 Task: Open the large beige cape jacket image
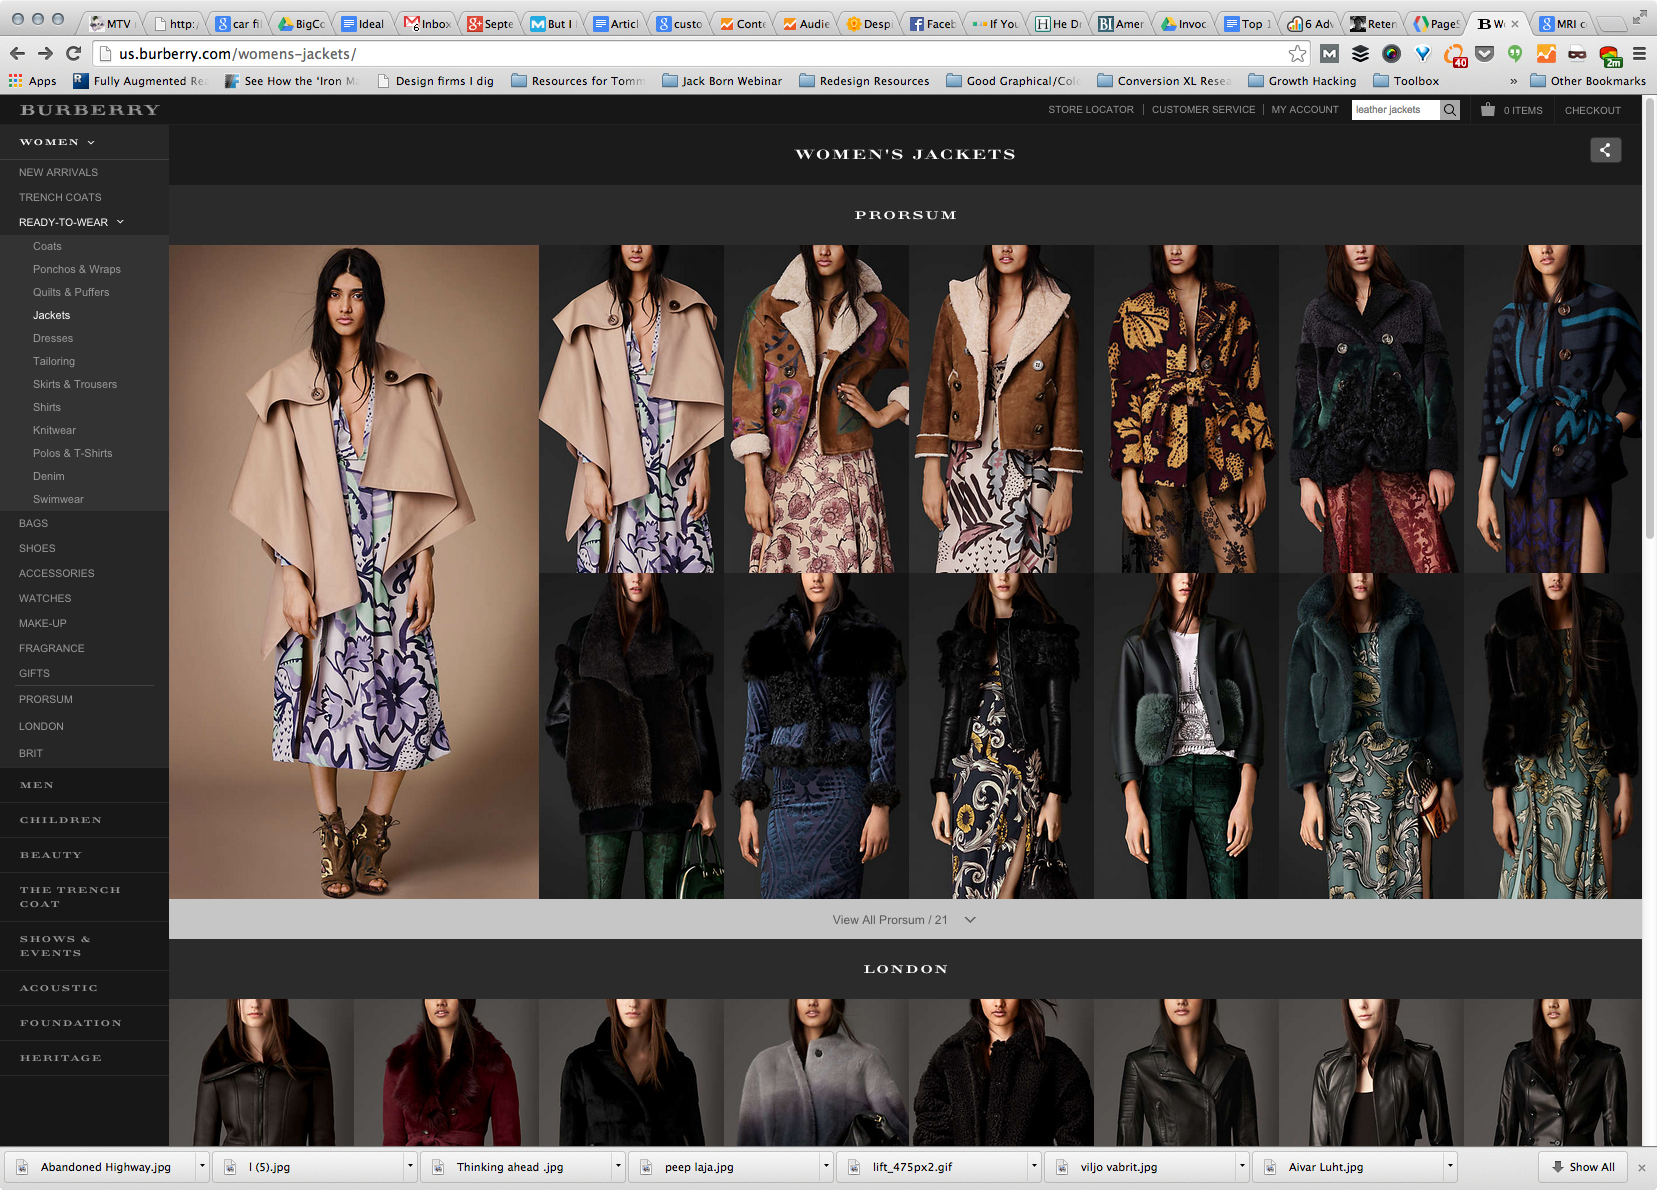pos(354,572)
